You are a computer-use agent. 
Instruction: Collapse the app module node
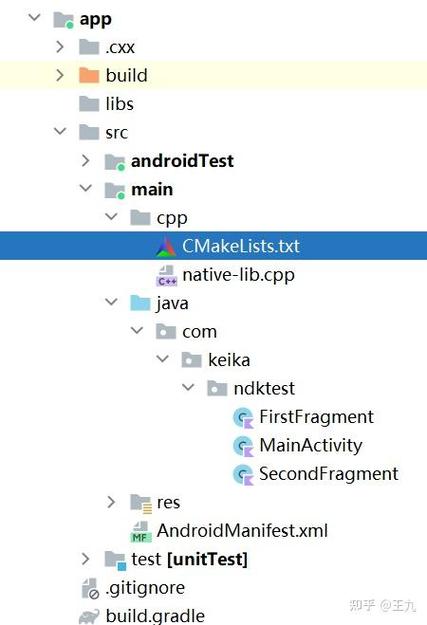coord(35,18)
